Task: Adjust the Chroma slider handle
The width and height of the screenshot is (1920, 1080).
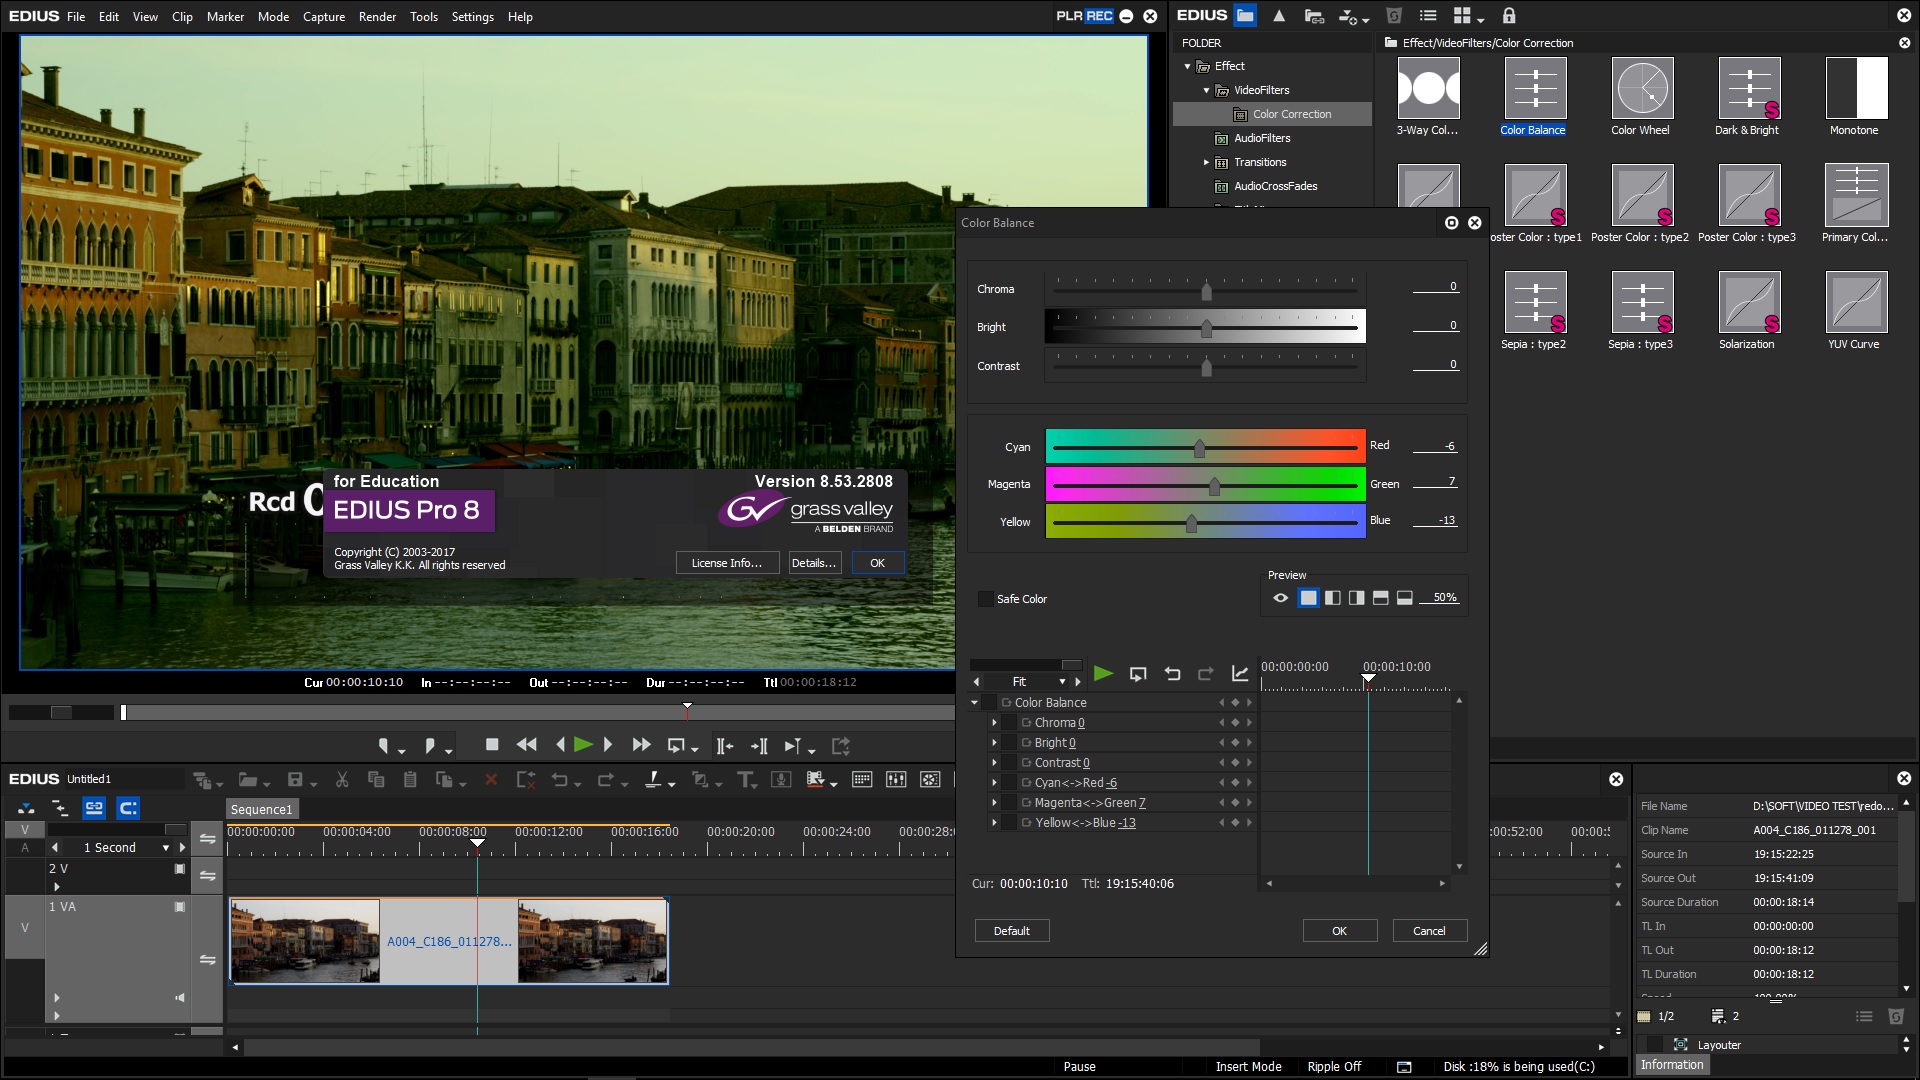Action: click(1206, 291)
